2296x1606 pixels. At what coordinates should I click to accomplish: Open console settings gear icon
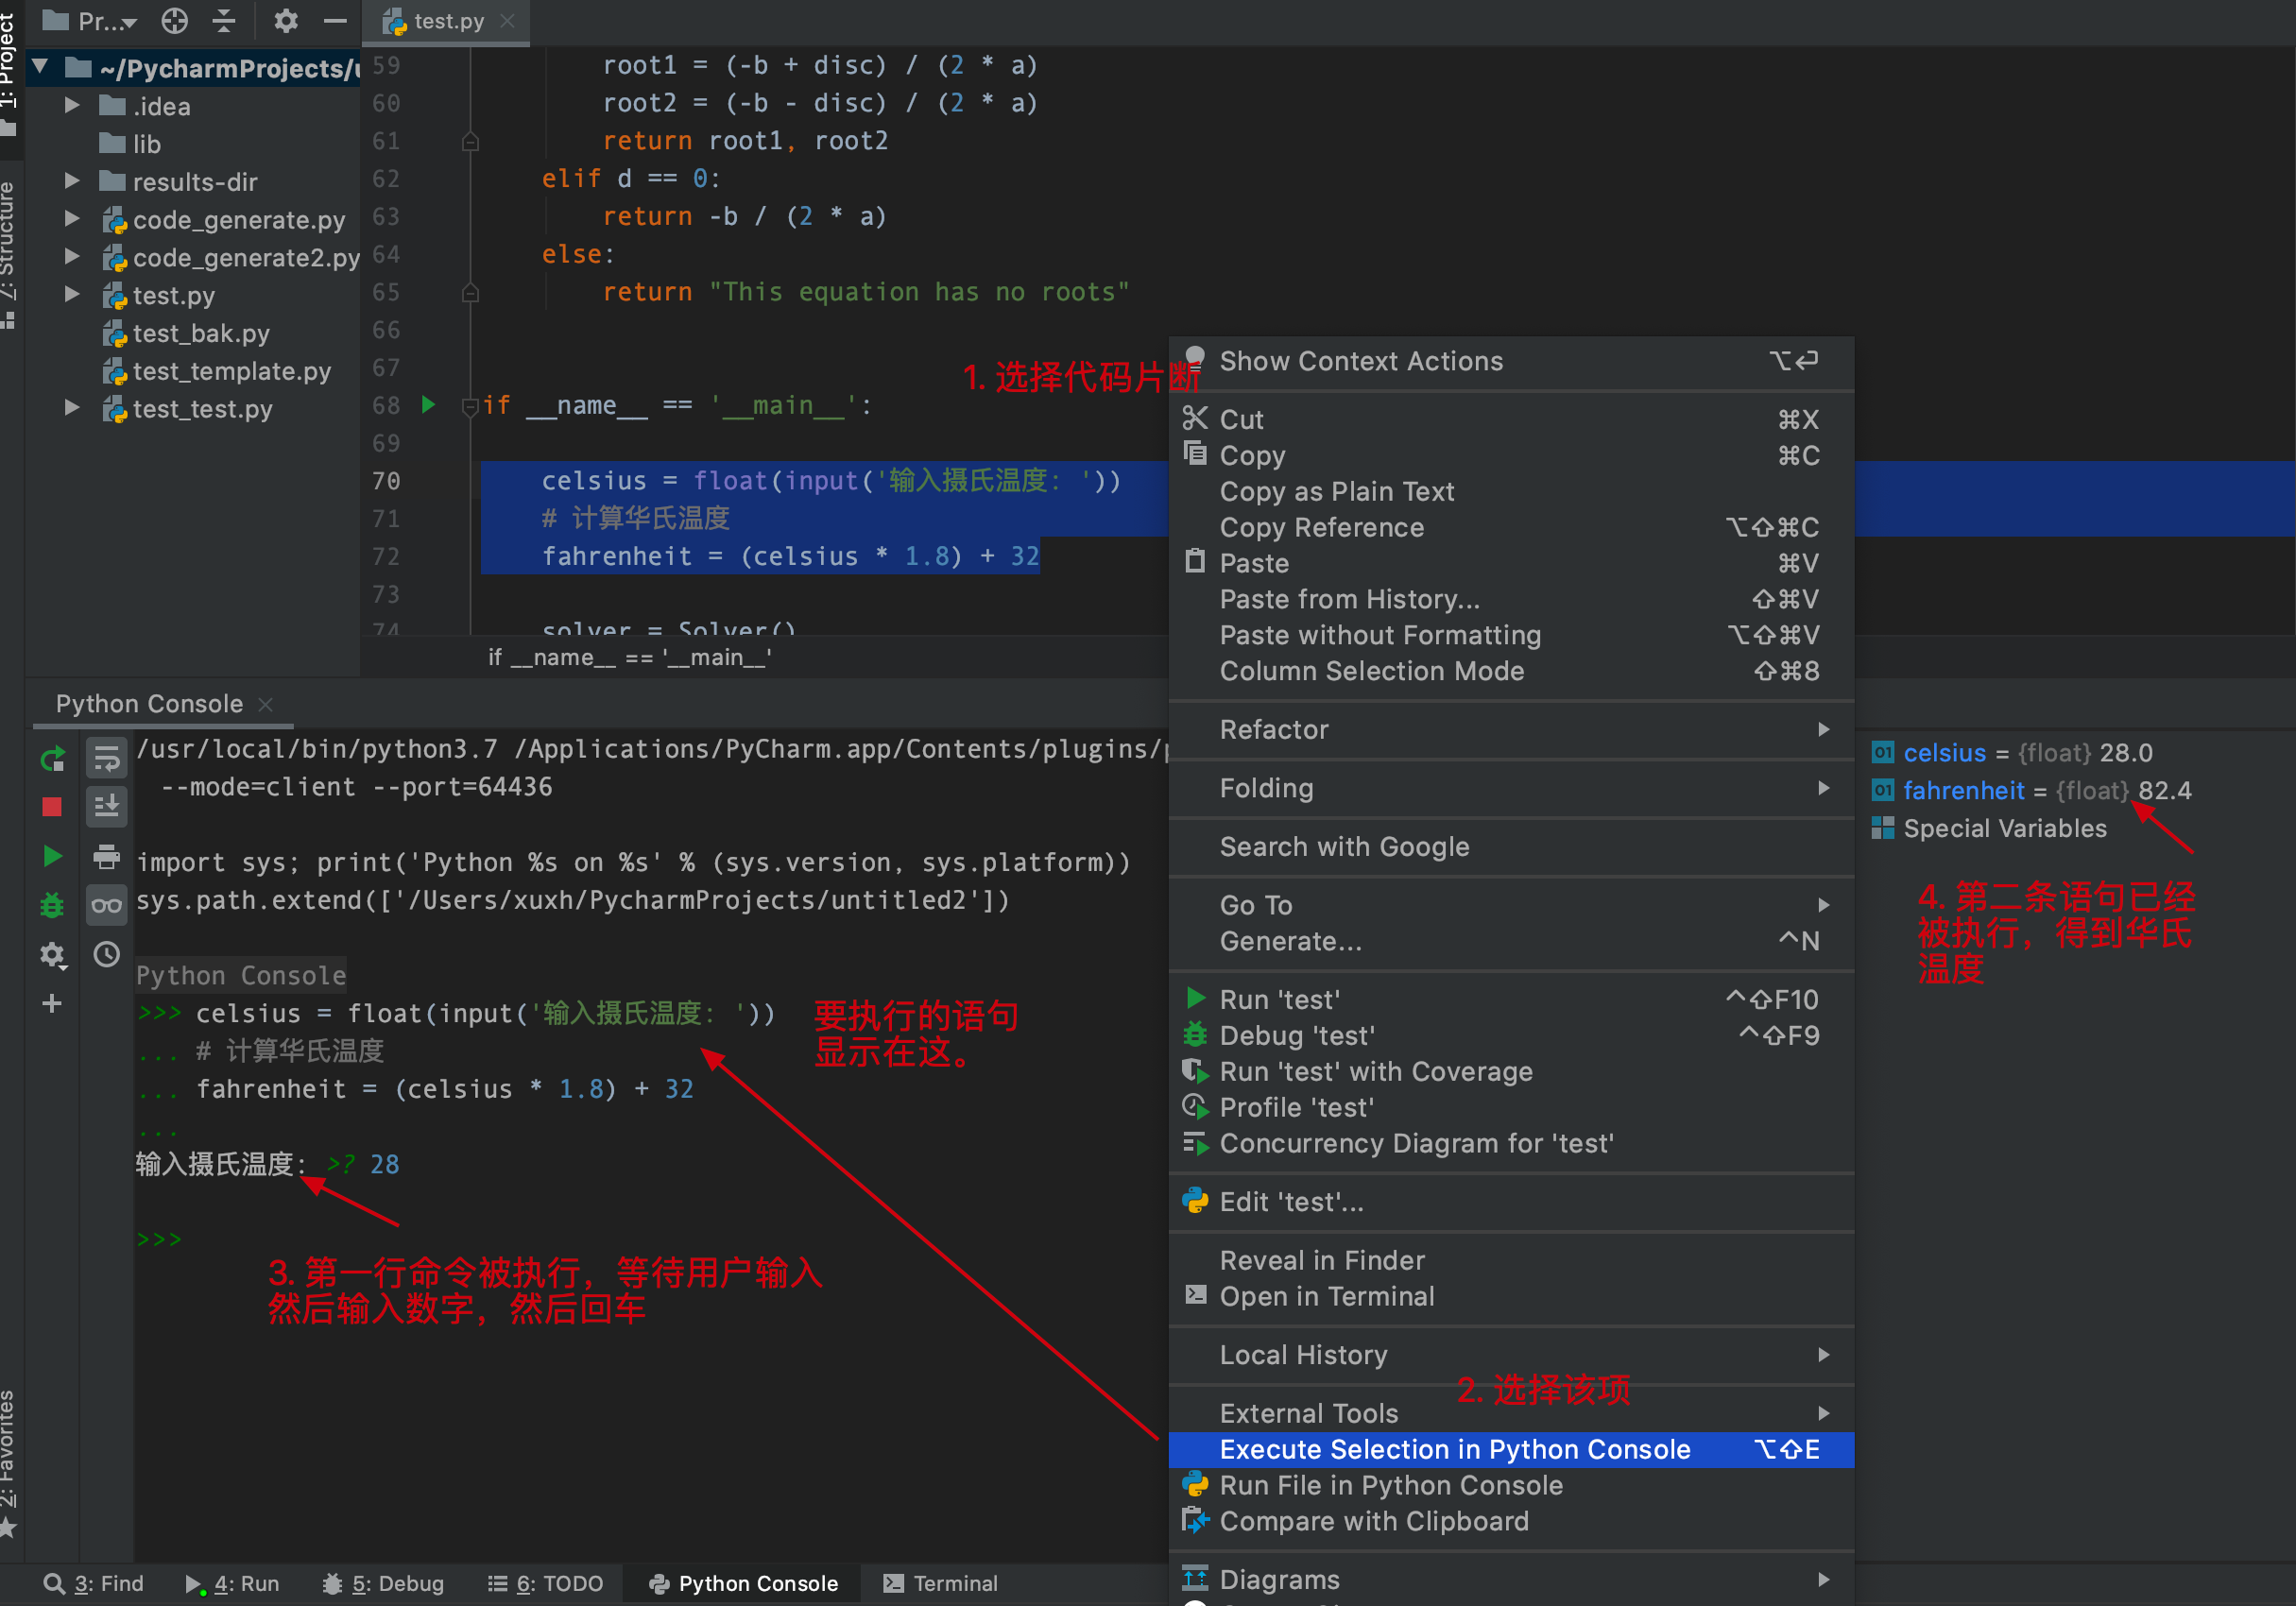click(x=52, y=955)
